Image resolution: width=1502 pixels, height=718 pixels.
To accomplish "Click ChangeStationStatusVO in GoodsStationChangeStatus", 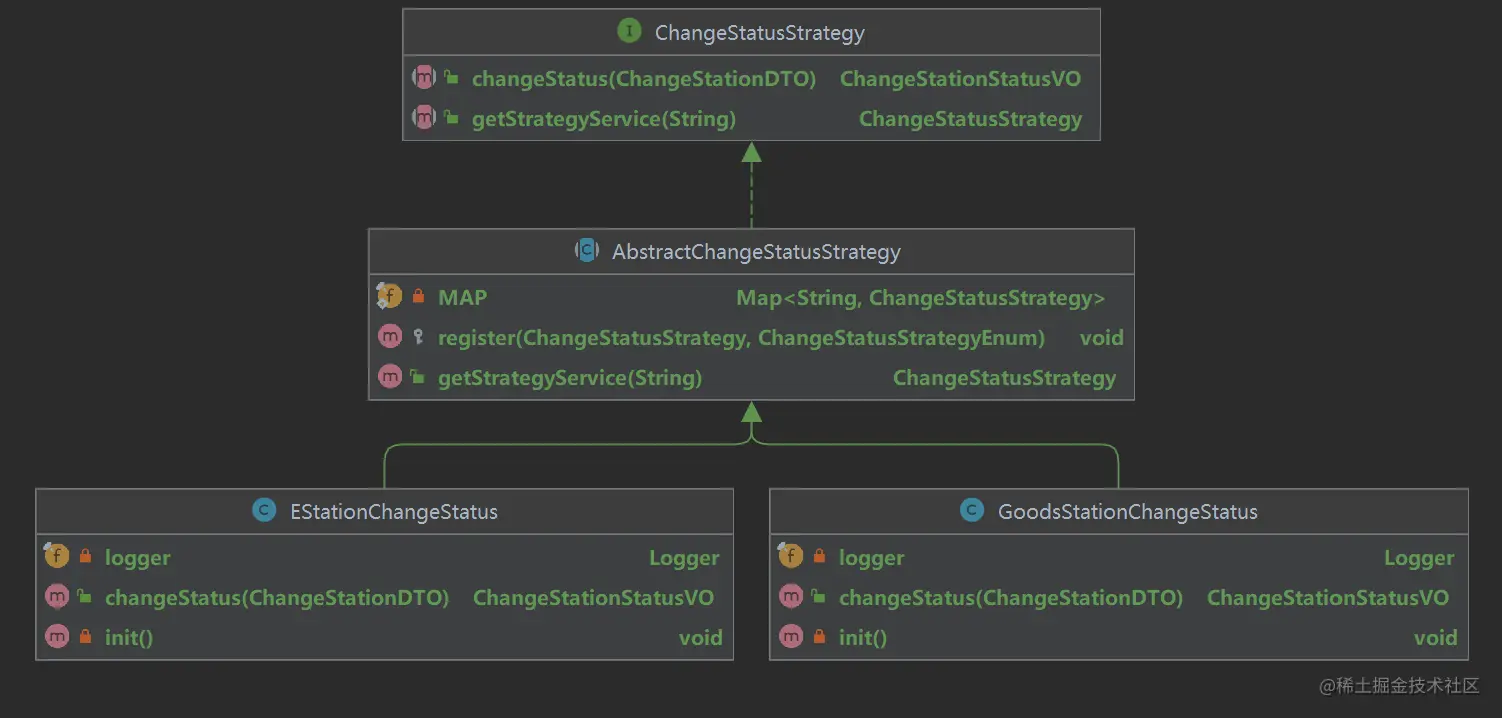I will coord(1328,598).
